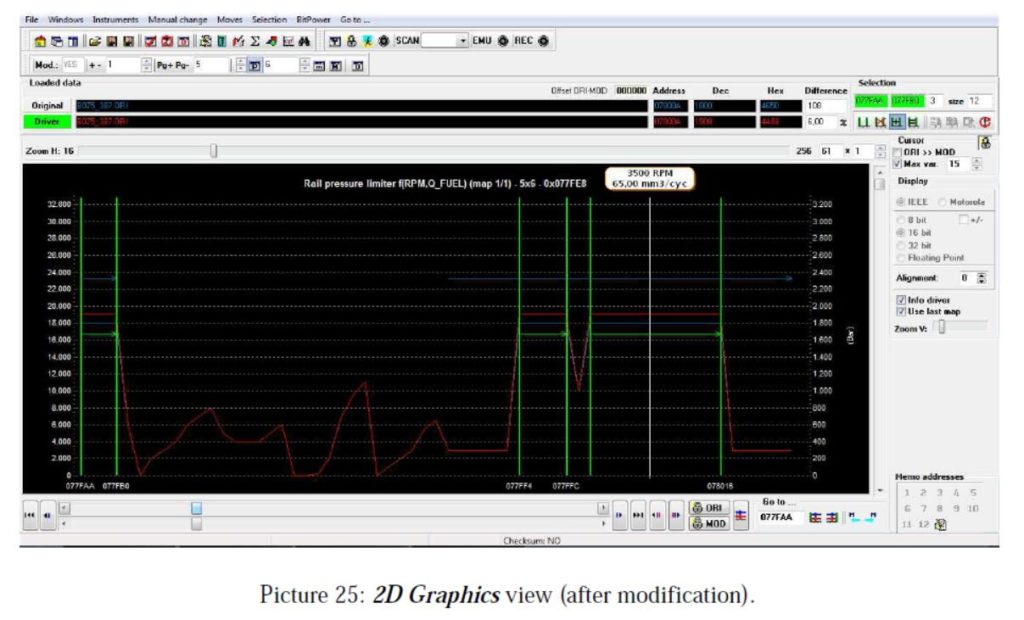Click the home icon in the toolbar

point(40,41)
